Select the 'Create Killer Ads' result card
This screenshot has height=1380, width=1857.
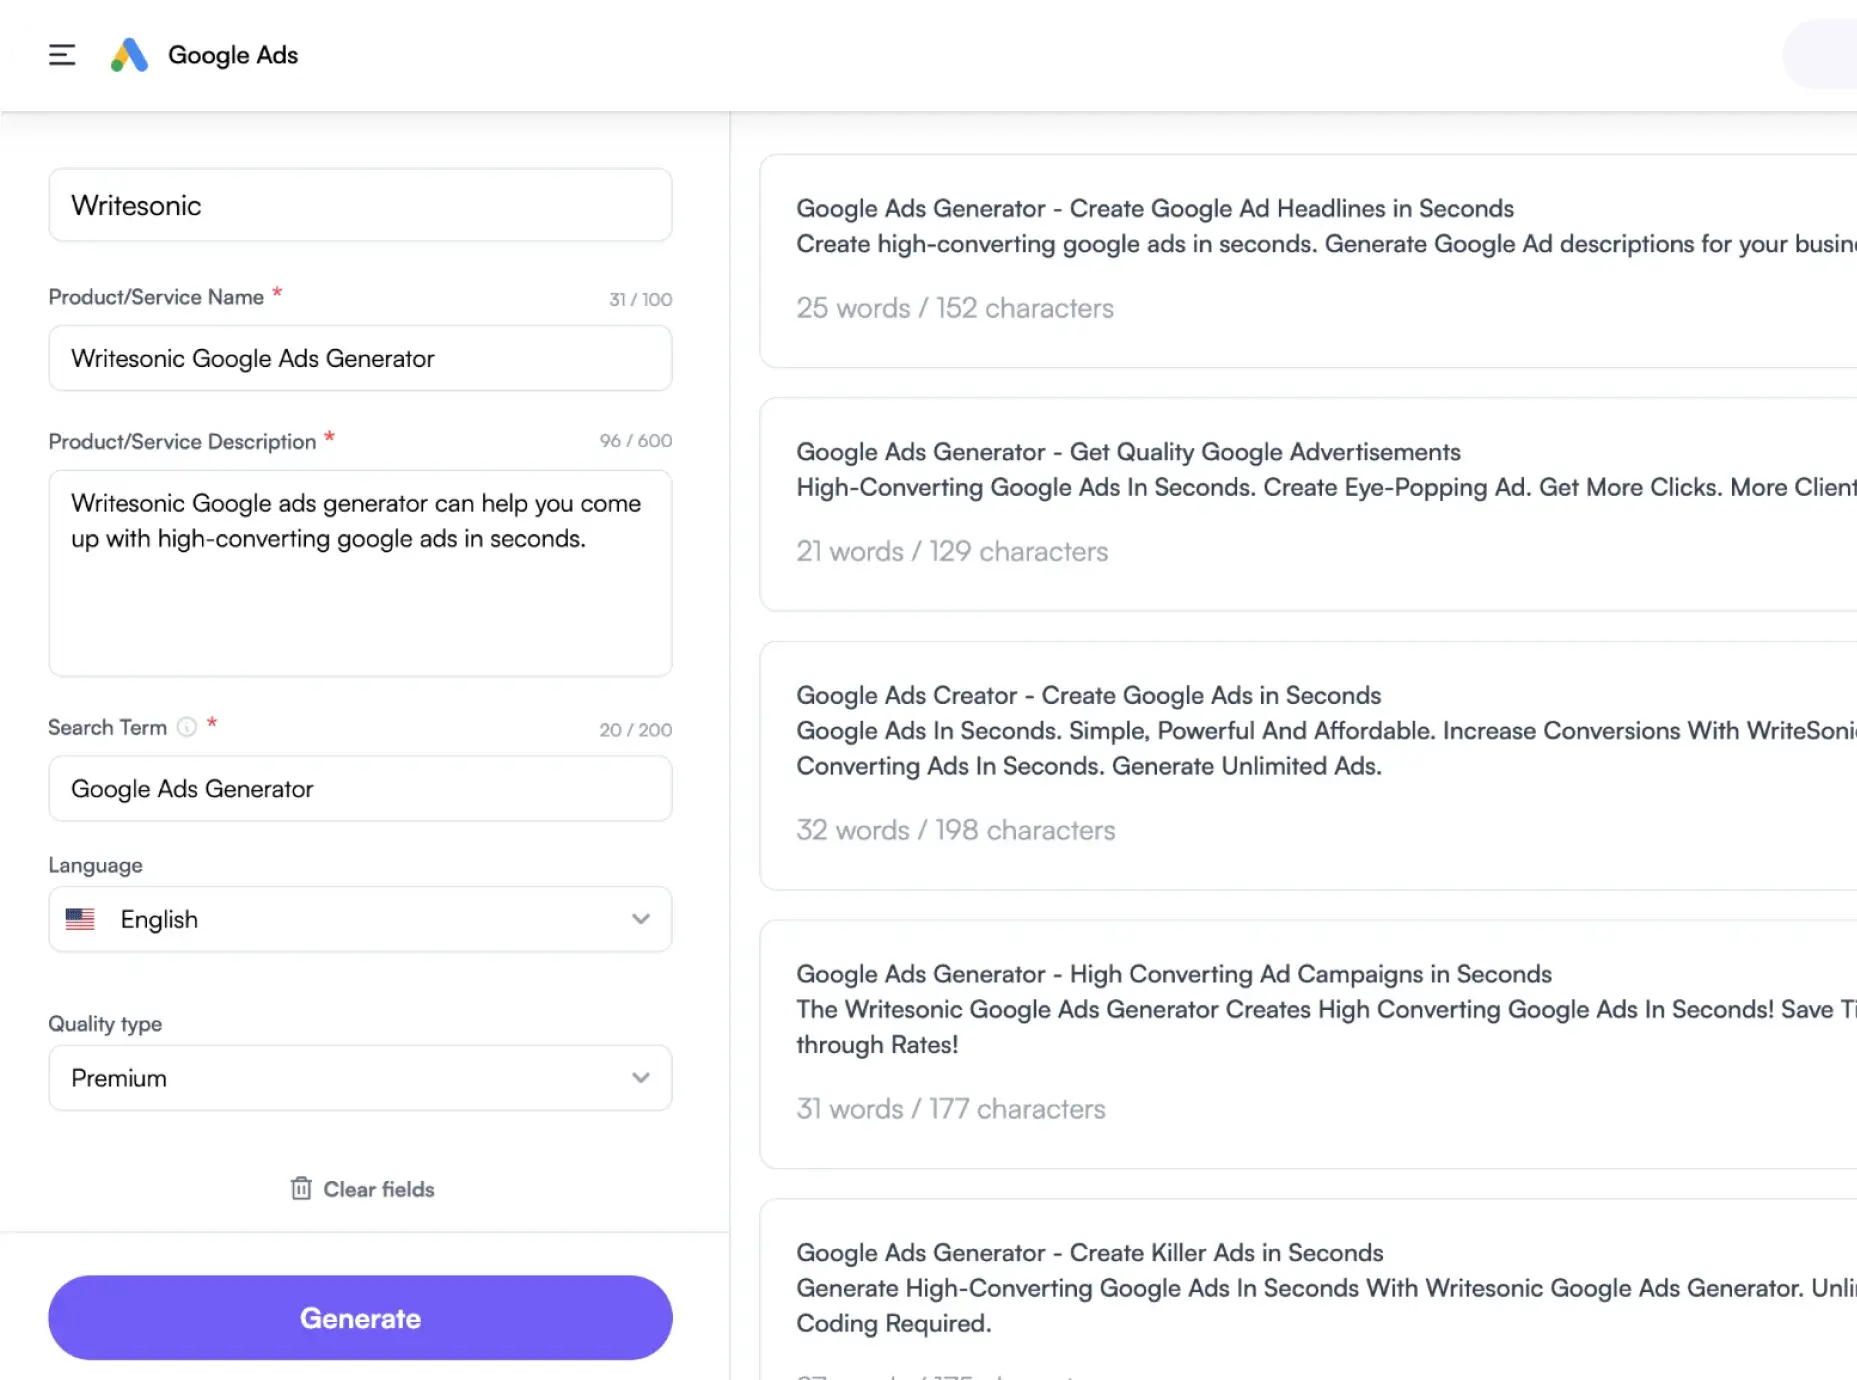coord(1300,1290)
